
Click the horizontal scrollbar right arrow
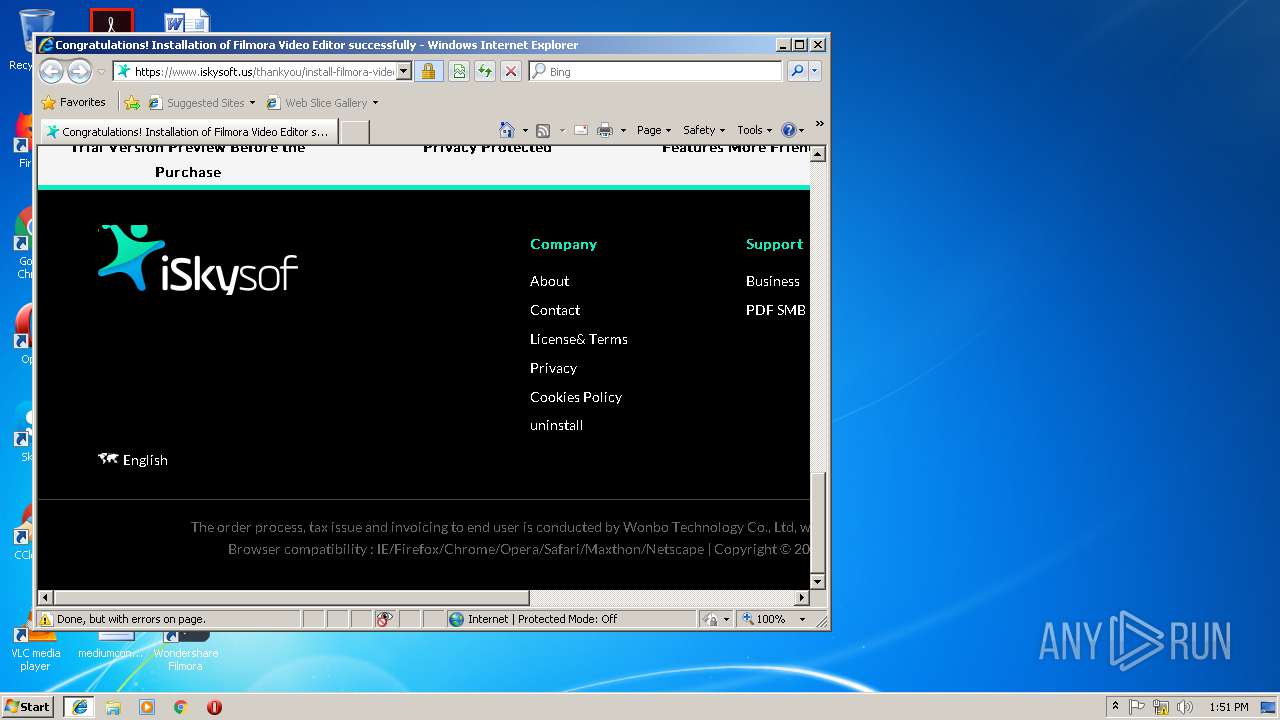(802, 598)
